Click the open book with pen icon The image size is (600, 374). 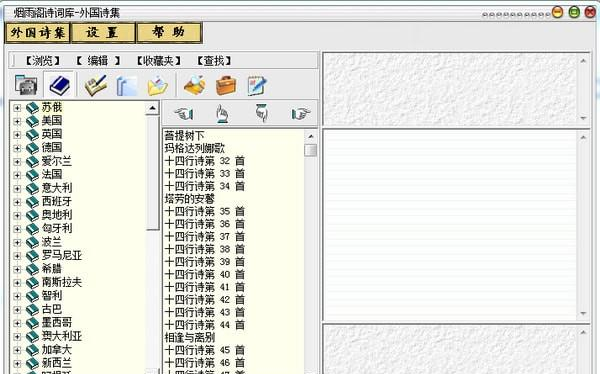pyautogui.click(x=95, y=85)
